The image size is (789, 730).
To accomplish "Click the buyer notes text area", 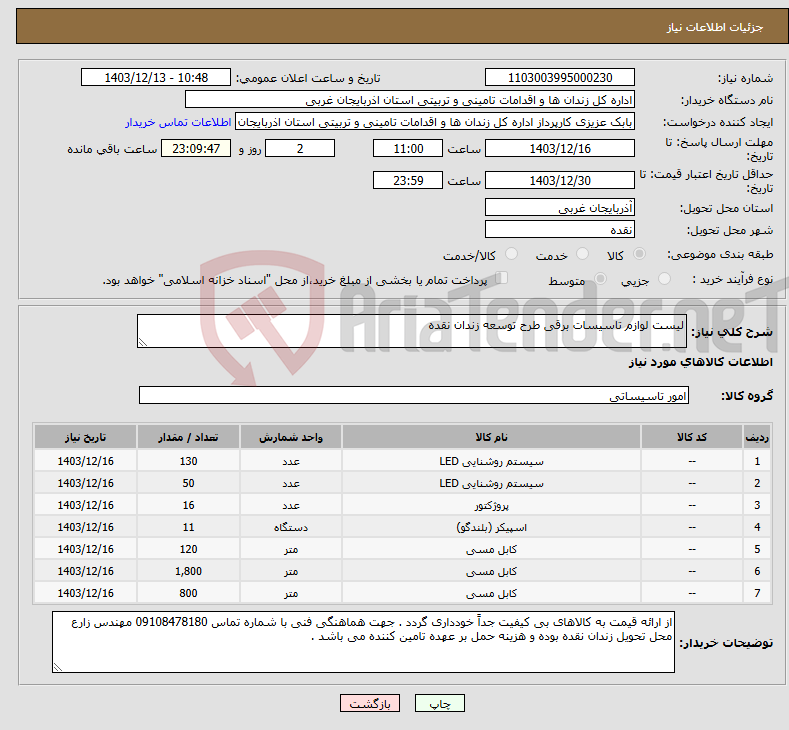I will coord(363,642).
